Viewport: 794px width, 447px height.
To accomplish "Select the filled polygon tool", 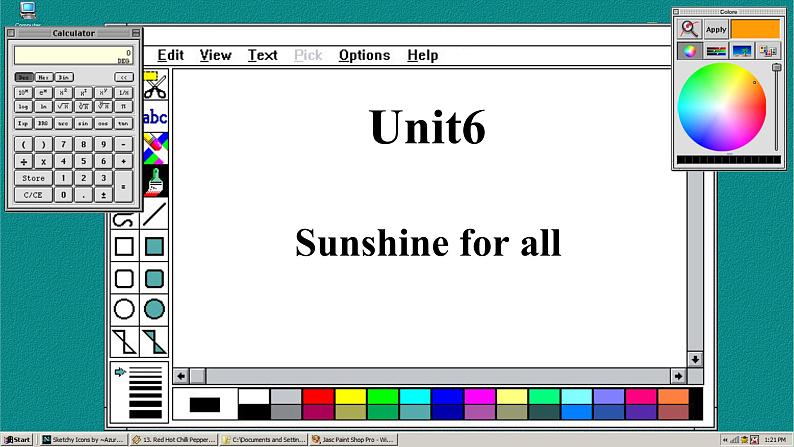I will coord(155,341).
